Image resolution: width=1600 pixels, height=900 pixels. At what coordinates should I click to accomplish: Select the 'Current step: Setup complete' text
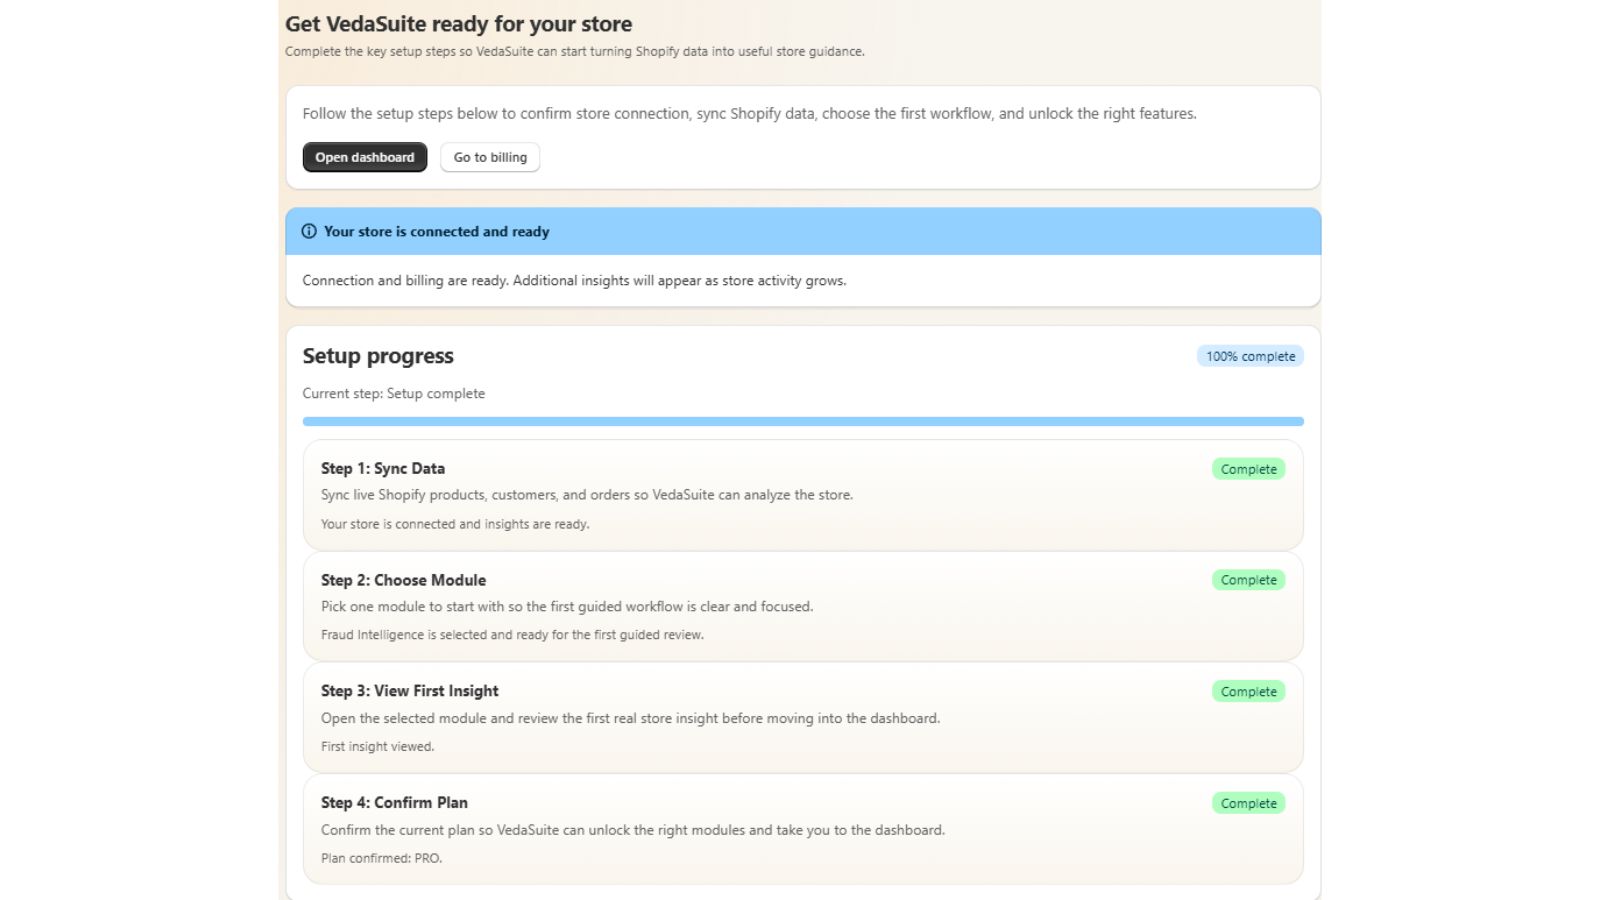[x=394, y=394]
